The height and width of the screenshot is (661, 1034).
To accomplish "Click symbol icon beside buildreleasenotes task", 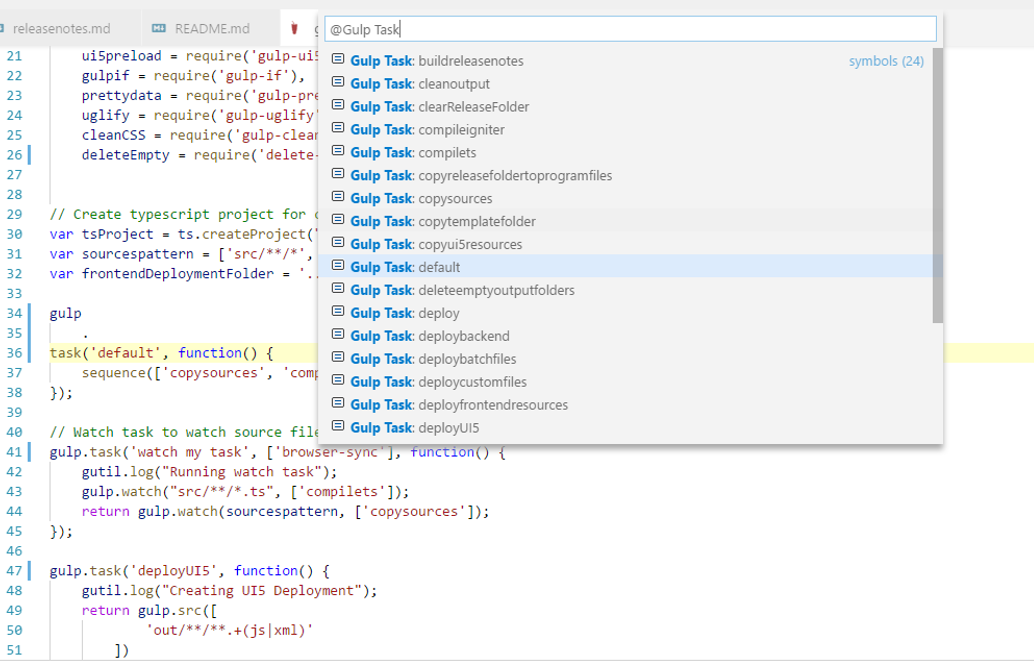I will [338, 59].
